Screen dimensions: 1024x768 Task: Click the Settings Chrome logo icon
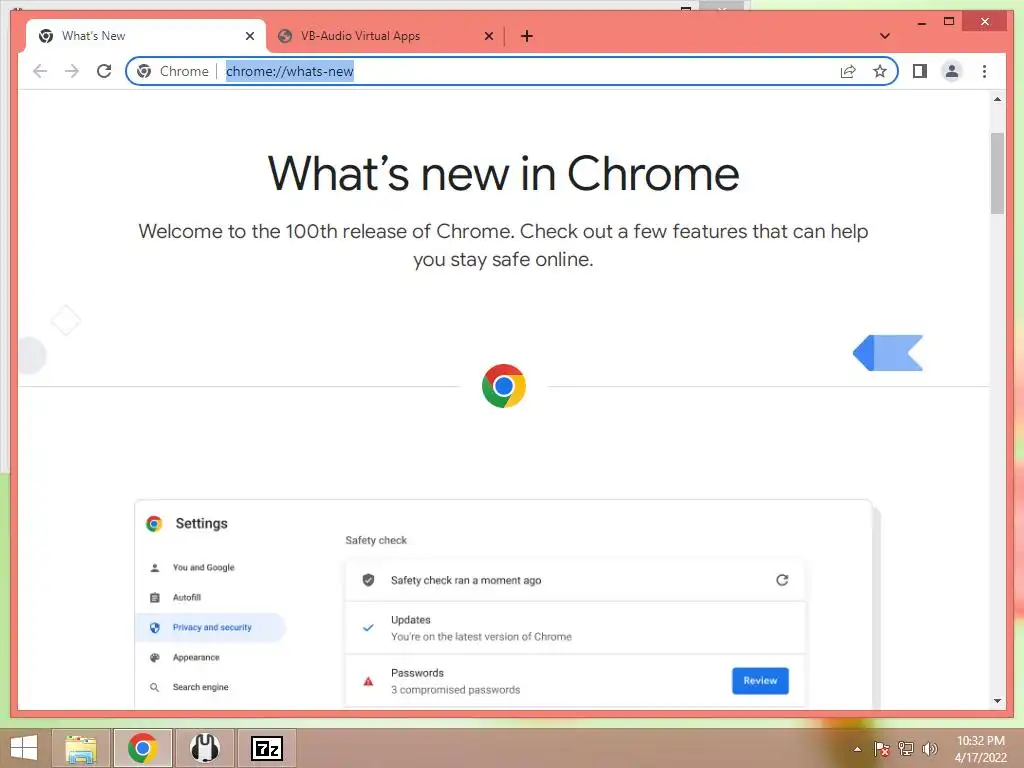[x=154, y=524]
